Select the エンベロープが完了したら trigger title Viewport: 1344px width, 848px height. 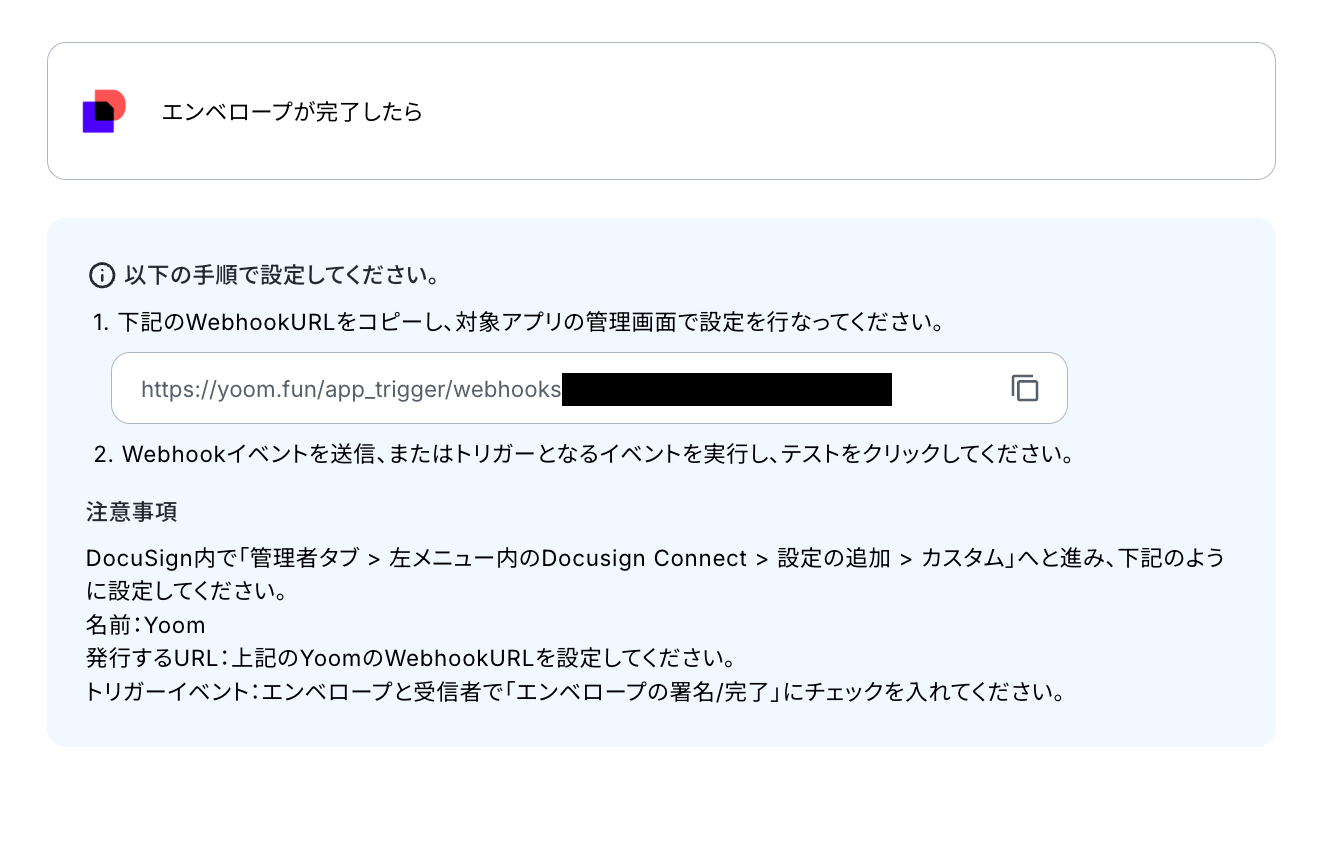coord(292,112)
